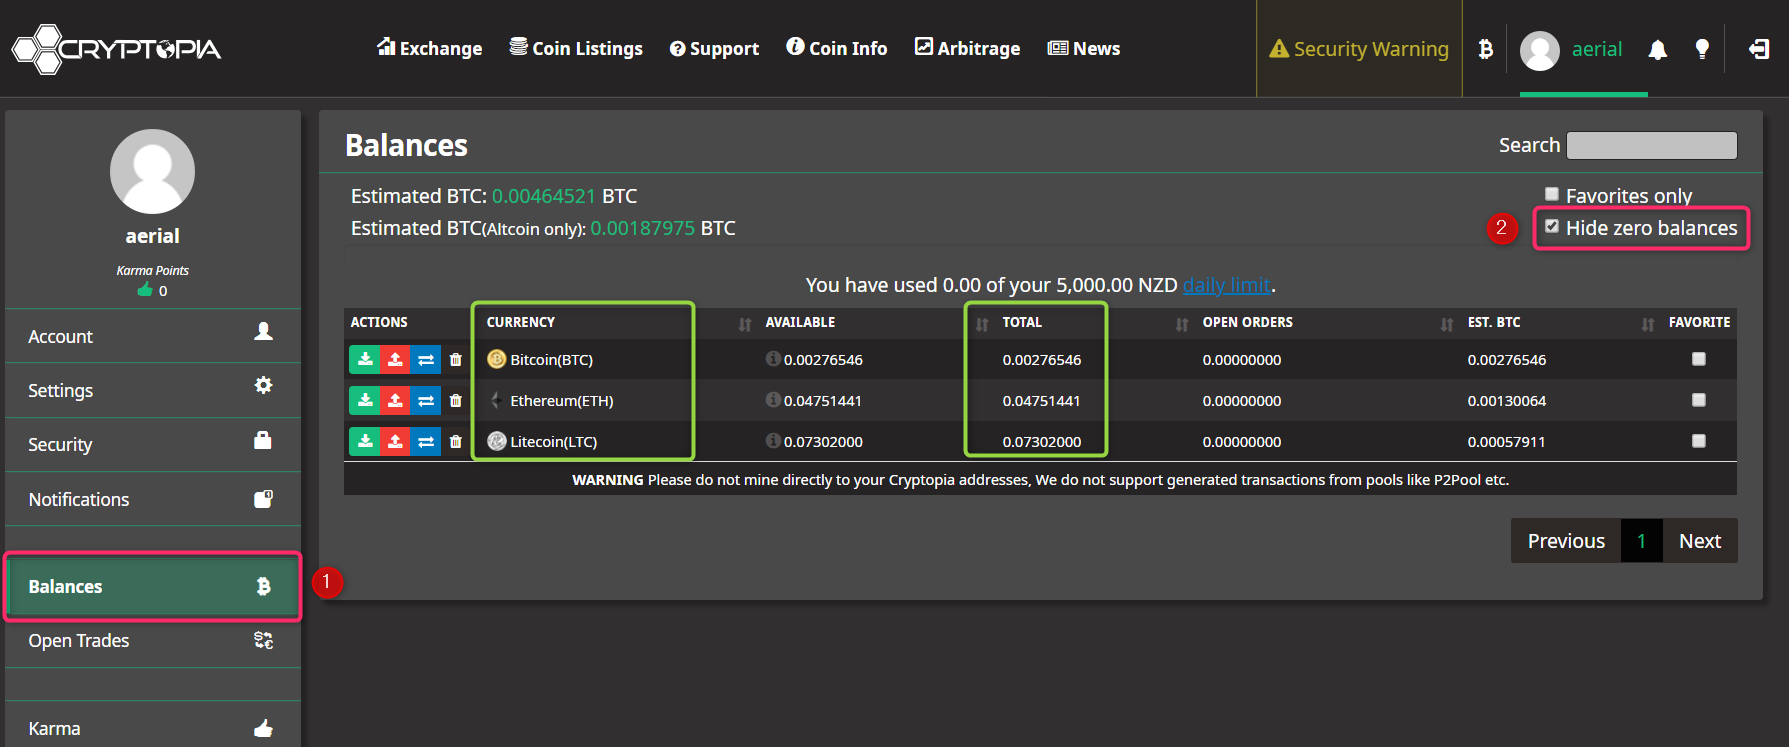Viewport: 1789px width, 747px height.
Task: Click blue transfer icon for Bitcoin
Action: (425, 359)
